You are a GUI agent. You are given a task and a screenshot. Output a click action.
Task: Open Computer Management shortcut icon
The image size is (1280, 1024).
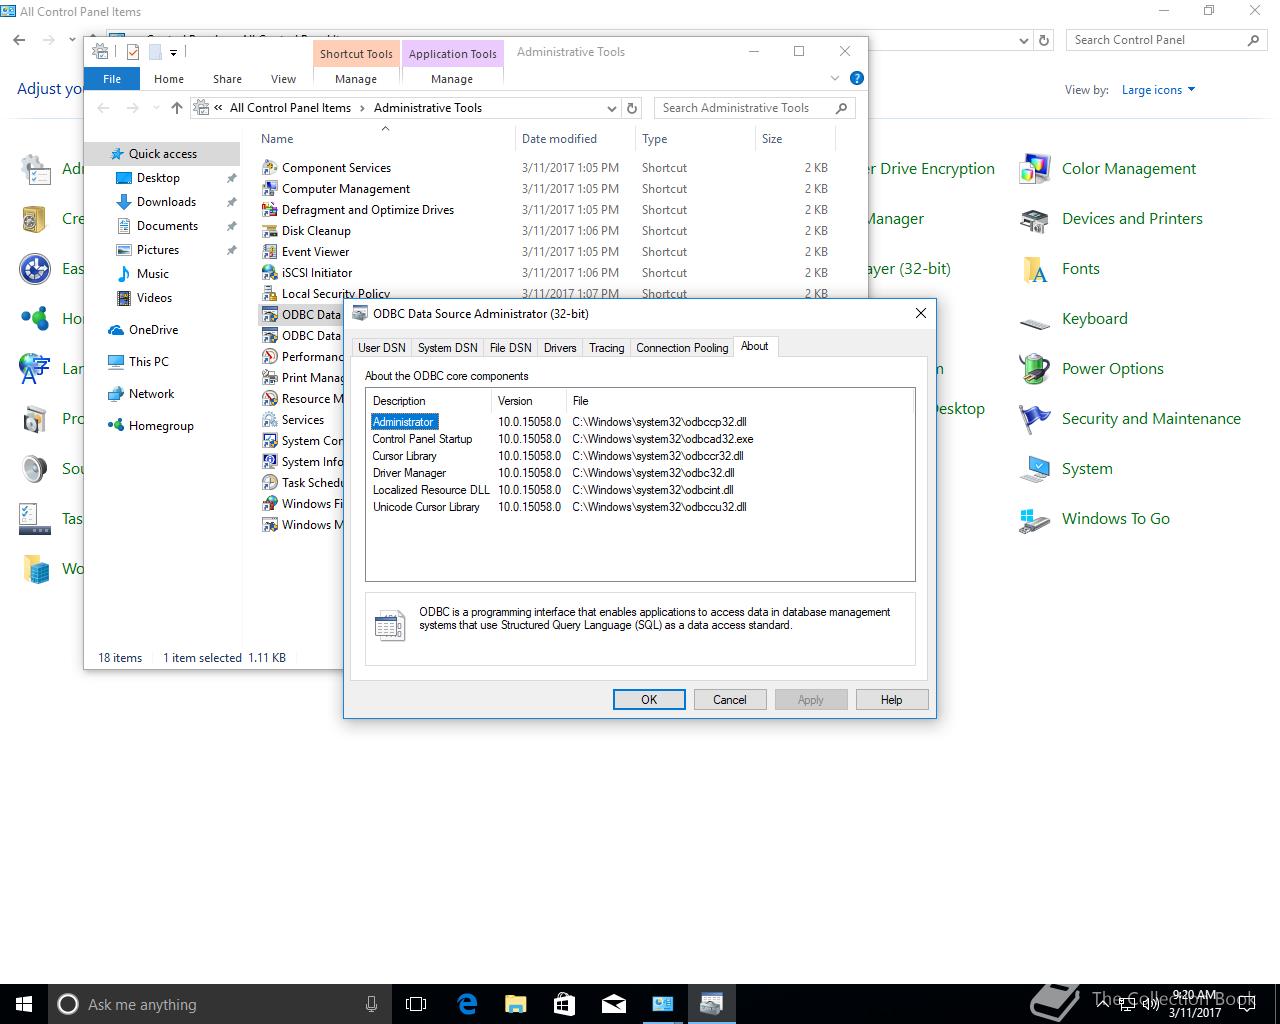[x=269, y=188]
